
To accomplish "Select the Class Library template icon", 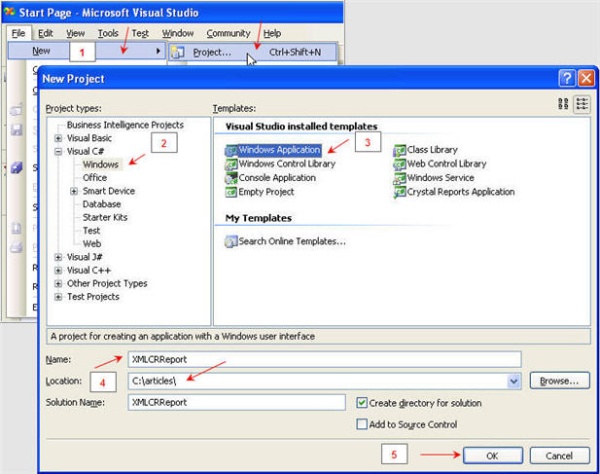I will pyautogui.click(x=399, y=150).
